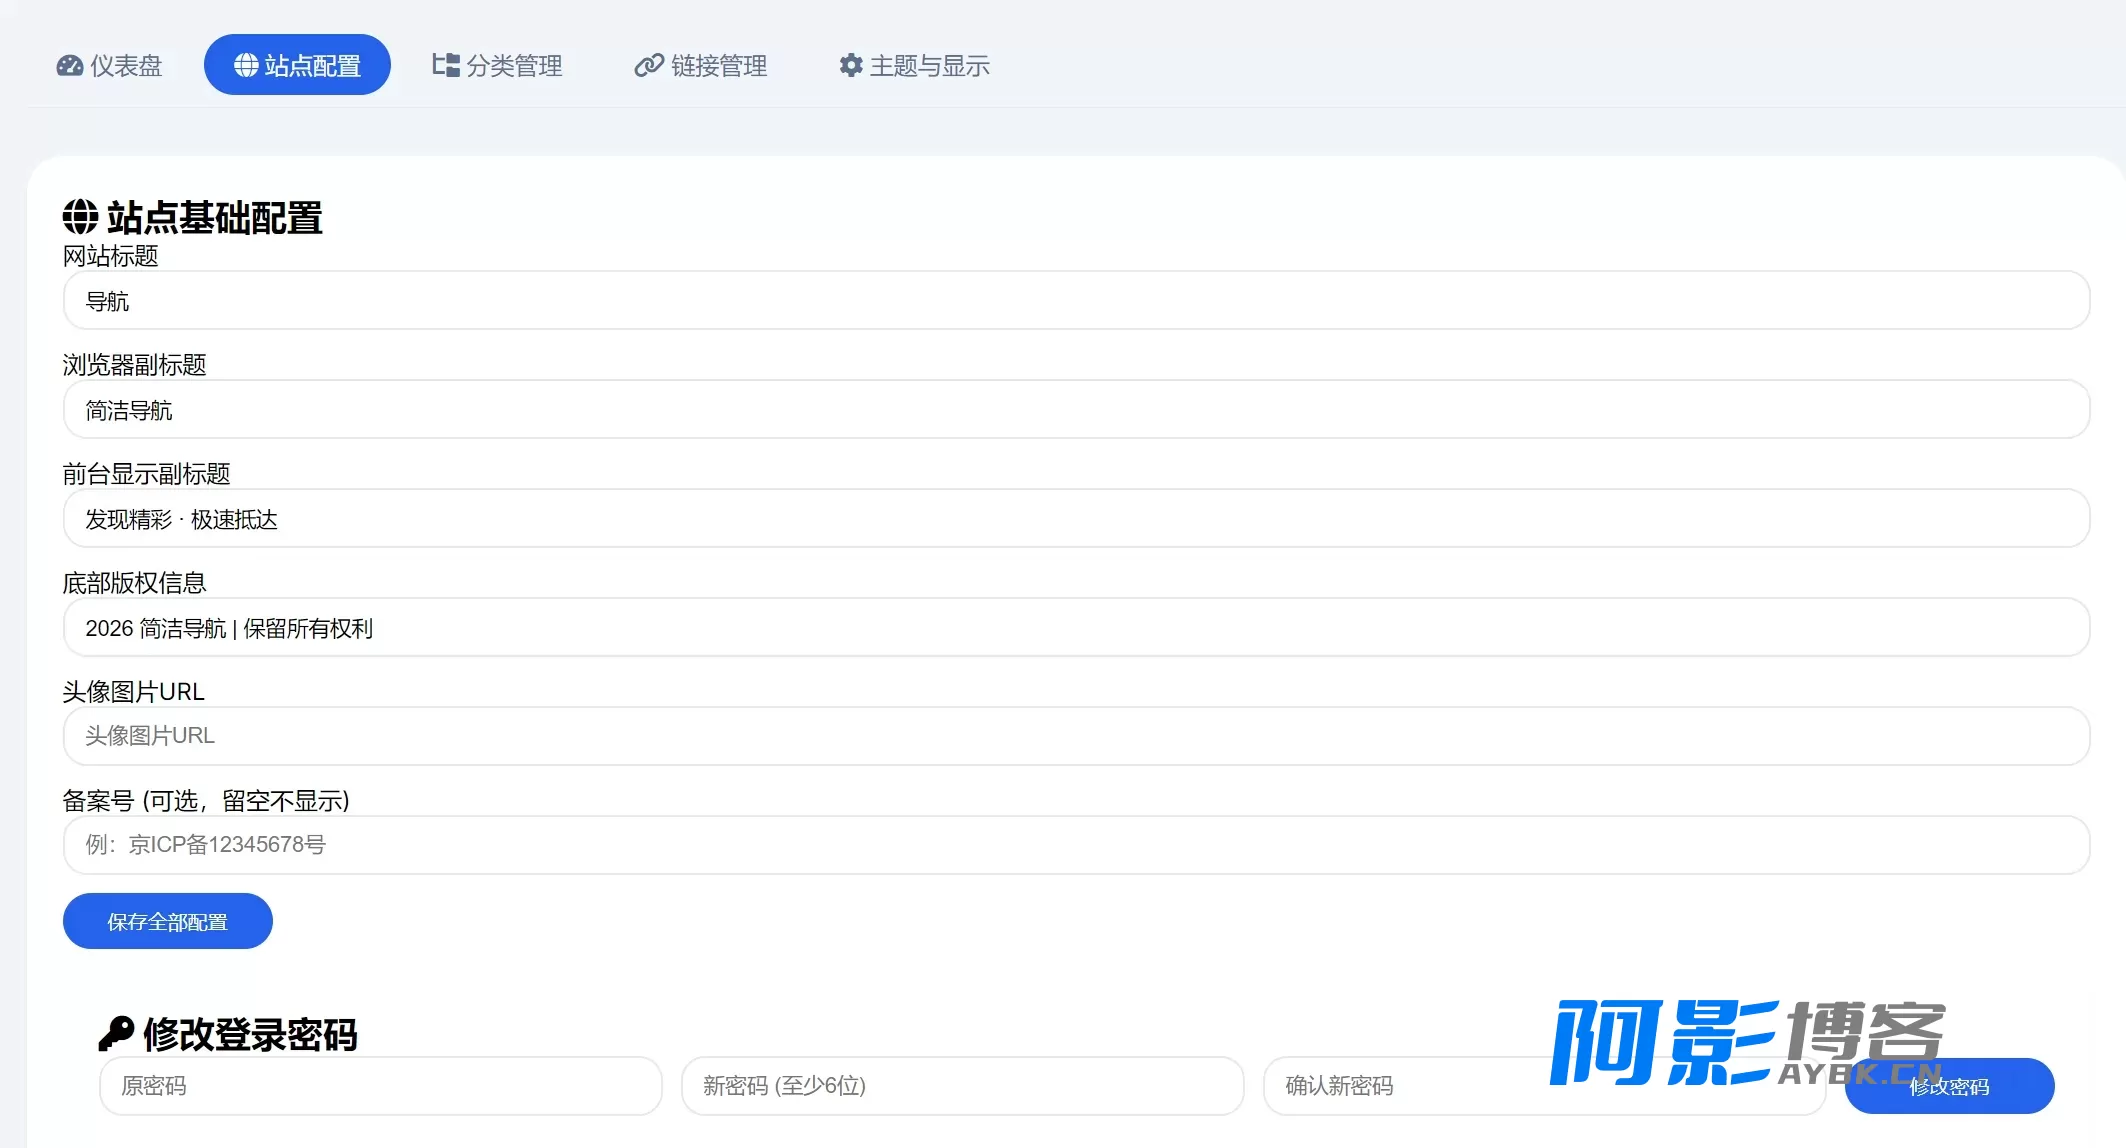Go to the 链接管理 tab
The width and height of the screenshot is (2126, 1148).
701,65
